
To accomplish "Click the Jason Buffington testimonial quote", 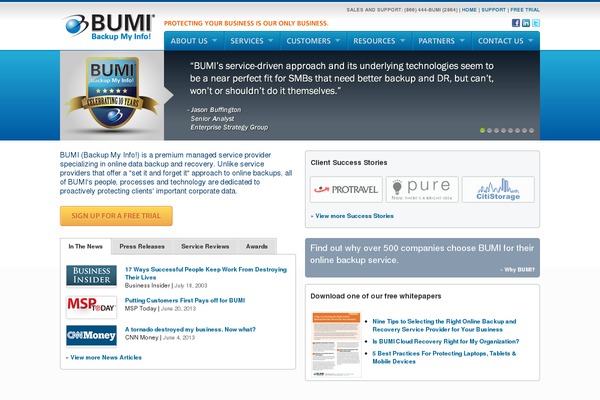I will (341, 78).
